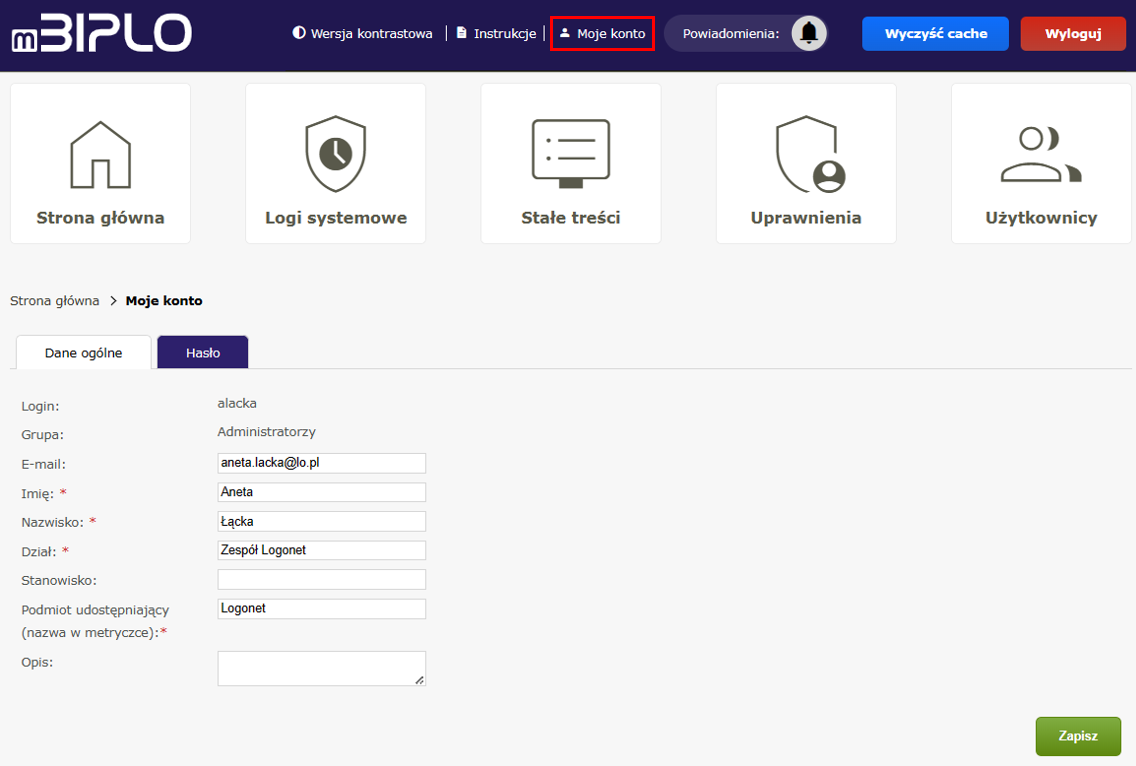The width and height of the screenshot is (1136, 766).
Task: Open Logi systemowe shield clock icon
Action: [x=335, y=154]
